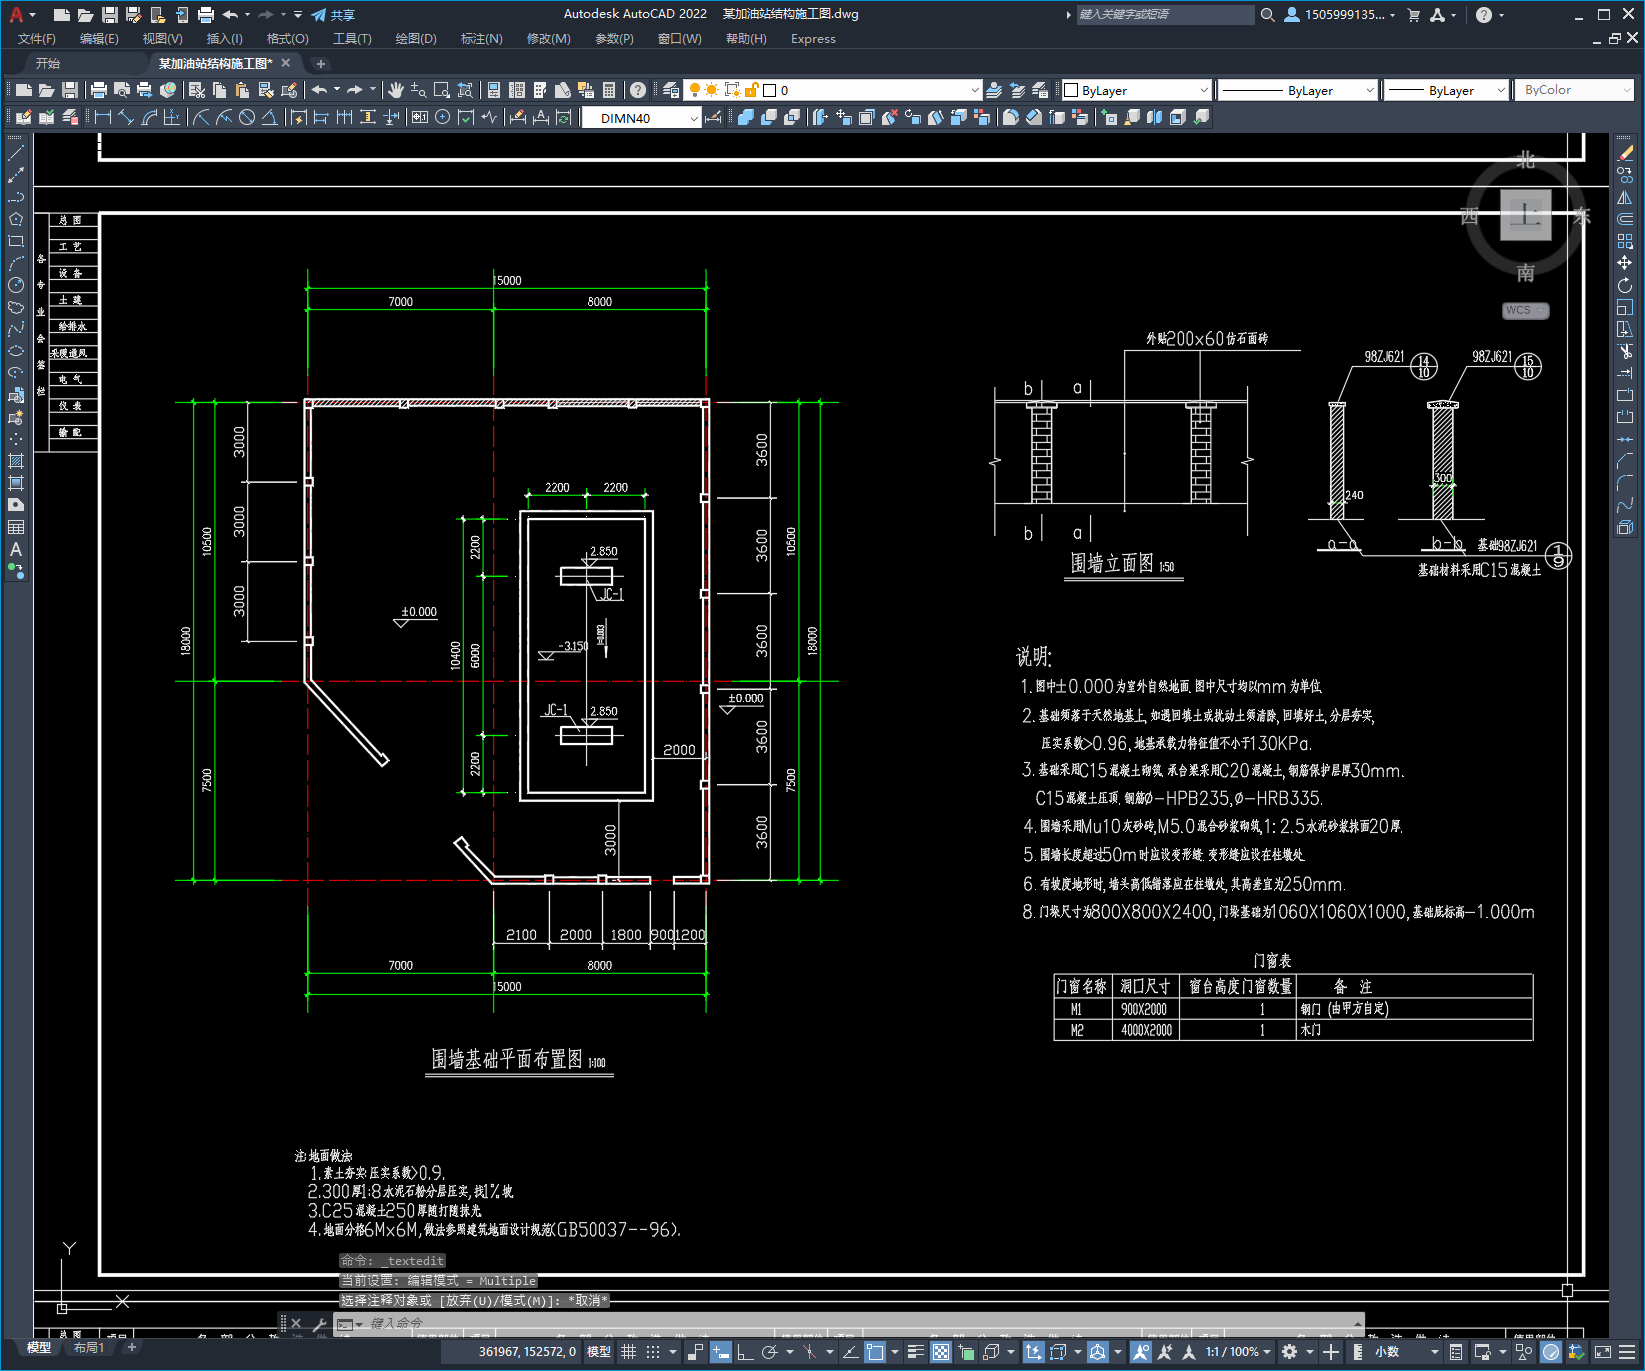Click the Cut icon in Standard toolbar
The width and height of the screenshot is (1645, 1371).
click(x=197, y=90)
